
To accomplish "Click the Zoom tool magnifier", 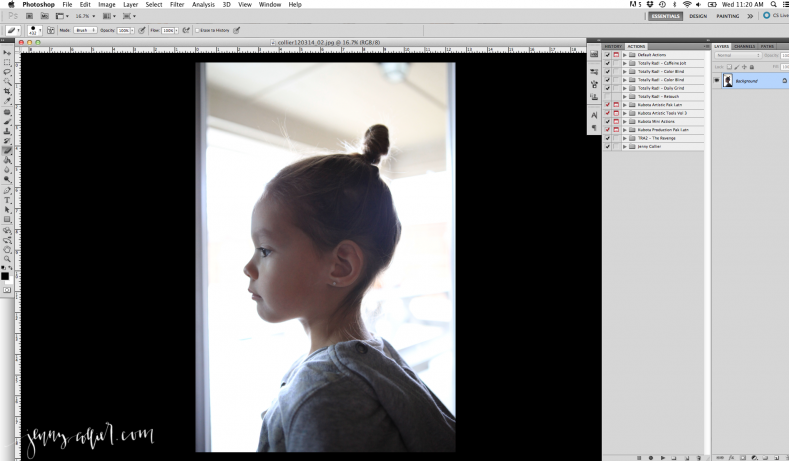I will pyautogui.click(x=7, y=259).
